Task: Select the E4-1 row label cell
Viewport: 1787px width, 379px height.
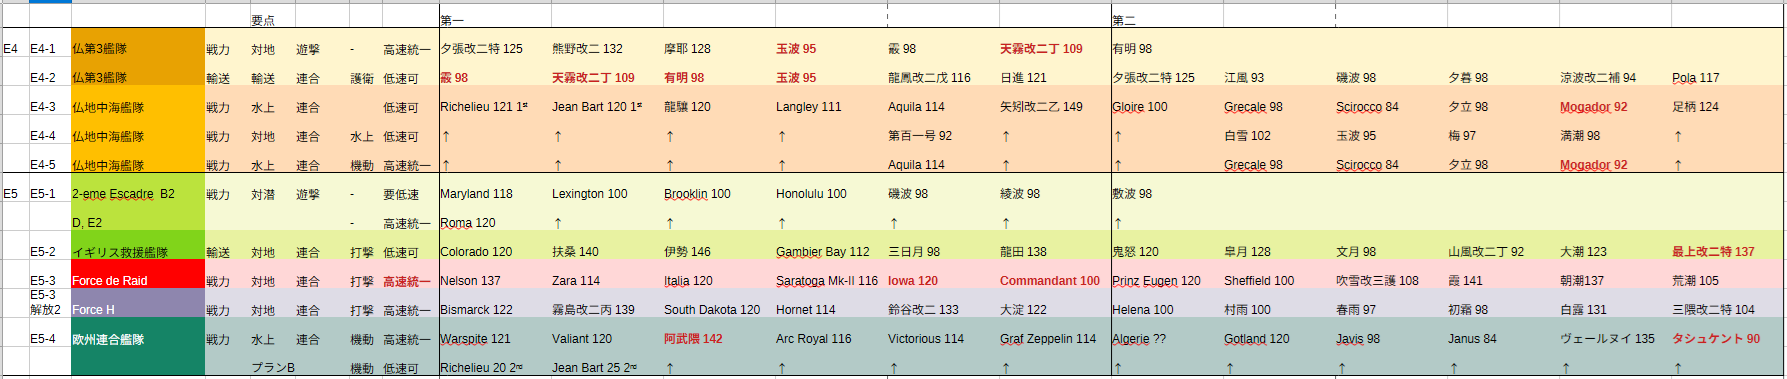Action: point(50,49)
